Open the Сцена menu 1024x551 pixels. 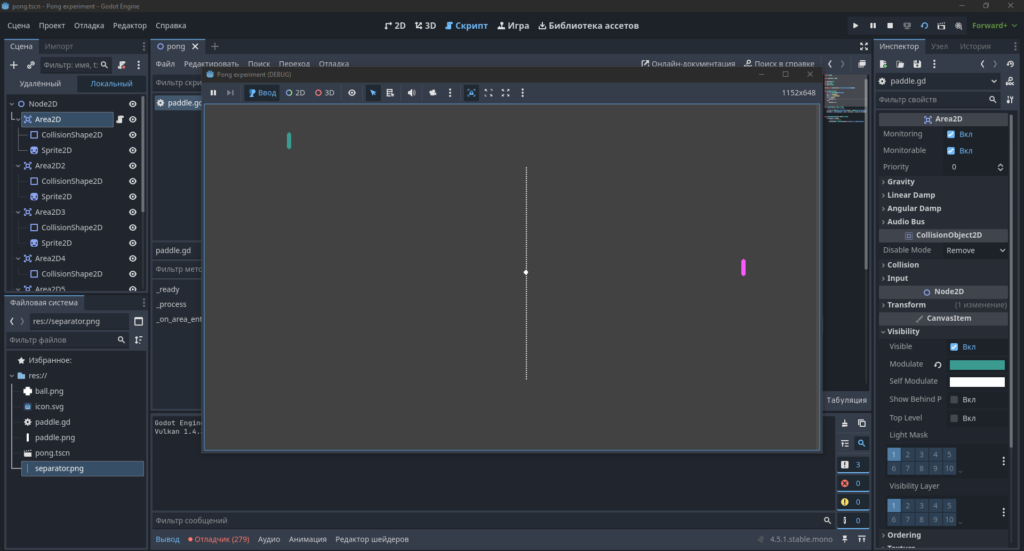click(x=18, y=25)
